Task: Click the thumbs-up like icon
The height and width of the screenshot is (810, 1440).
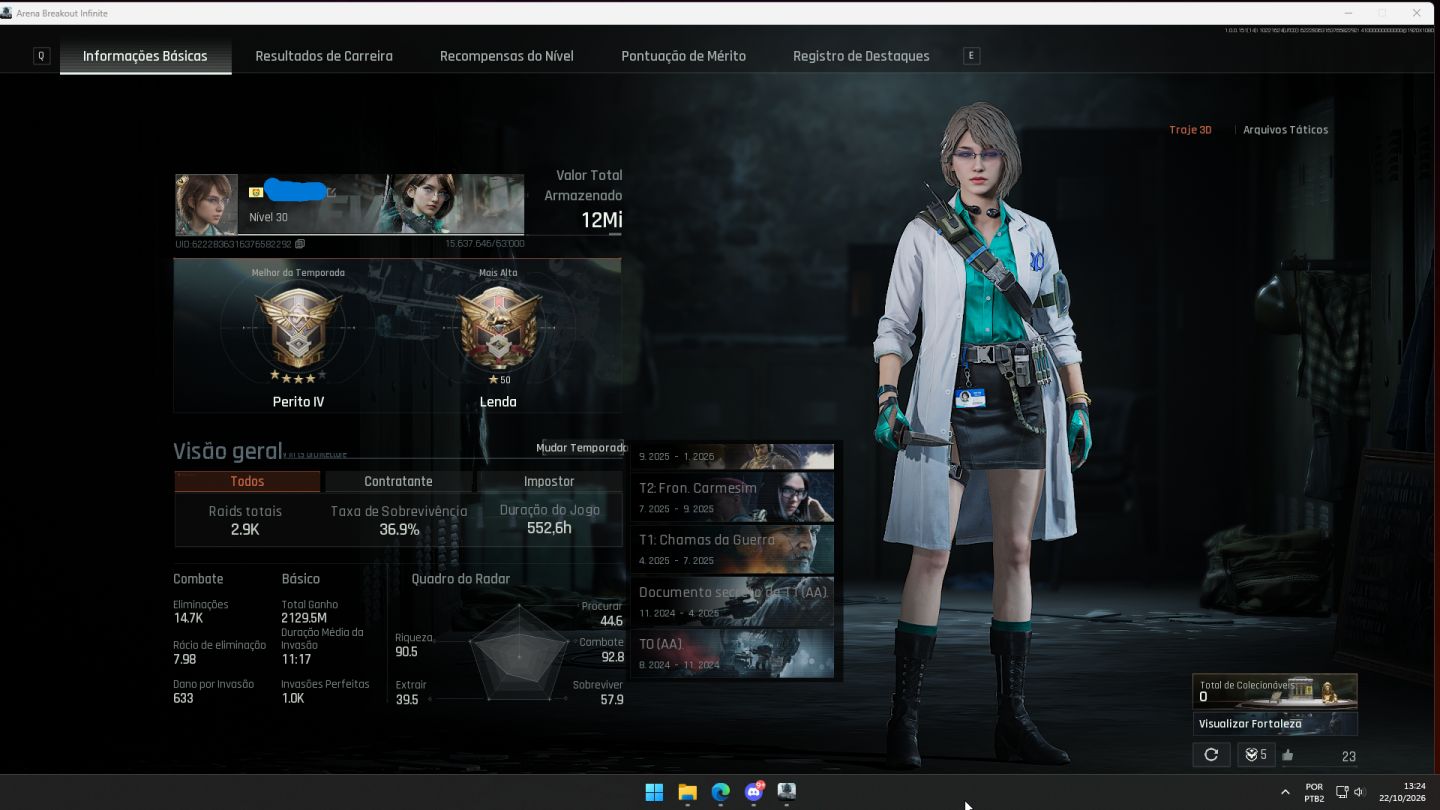Action: click(x=1287, y=756)
